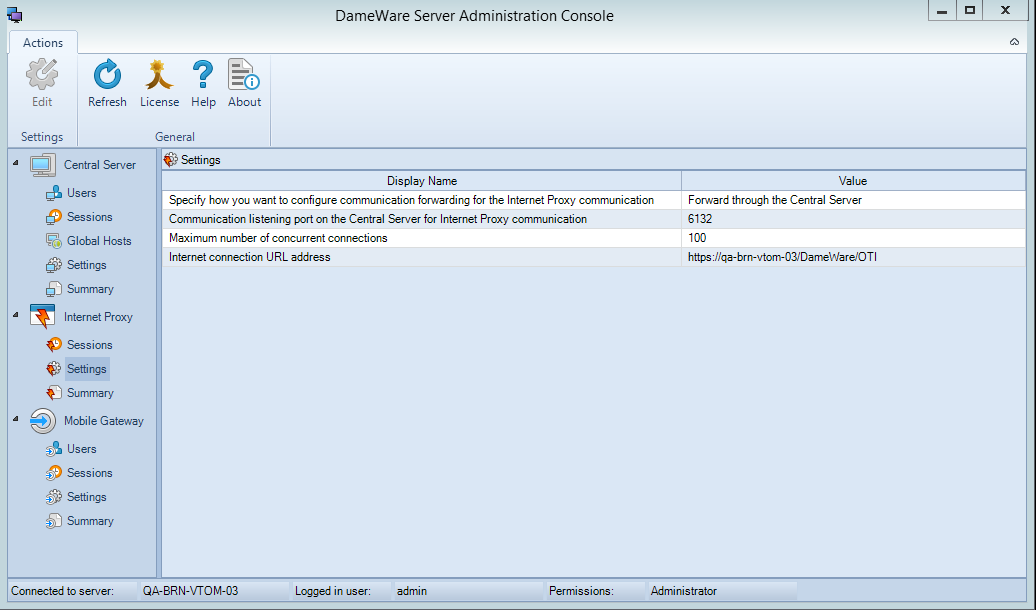Click the Mobile Gateway Sessions icon
Image resolution: width=1036 pixels, height=610 pixels.
click(54, 473)
